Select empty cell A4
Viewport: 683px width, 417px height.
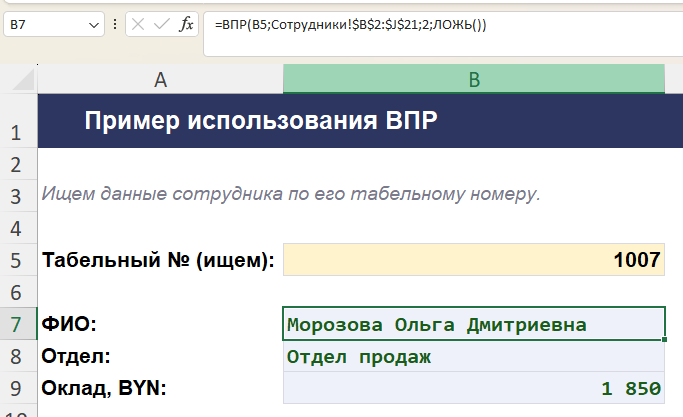click(160, 228)
